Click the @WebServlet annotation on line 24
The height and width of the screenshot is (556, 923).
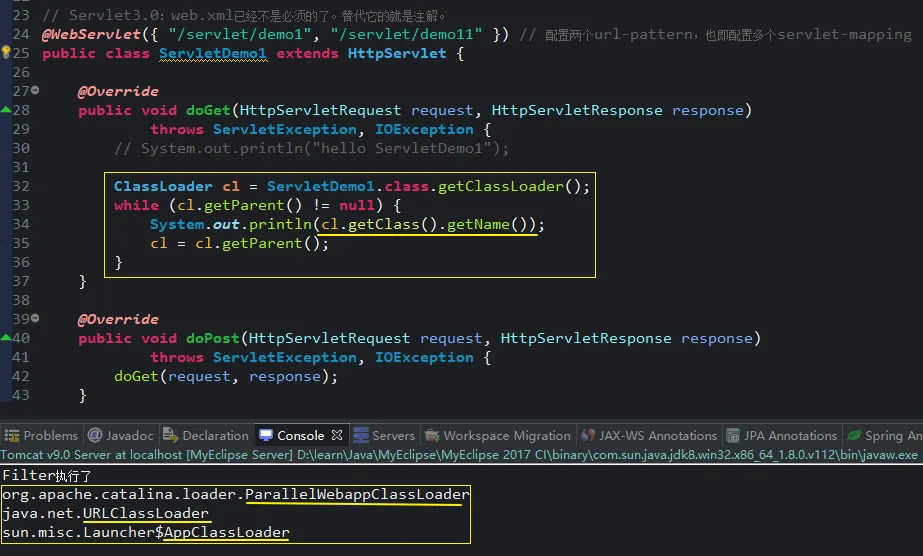[91, 34]
